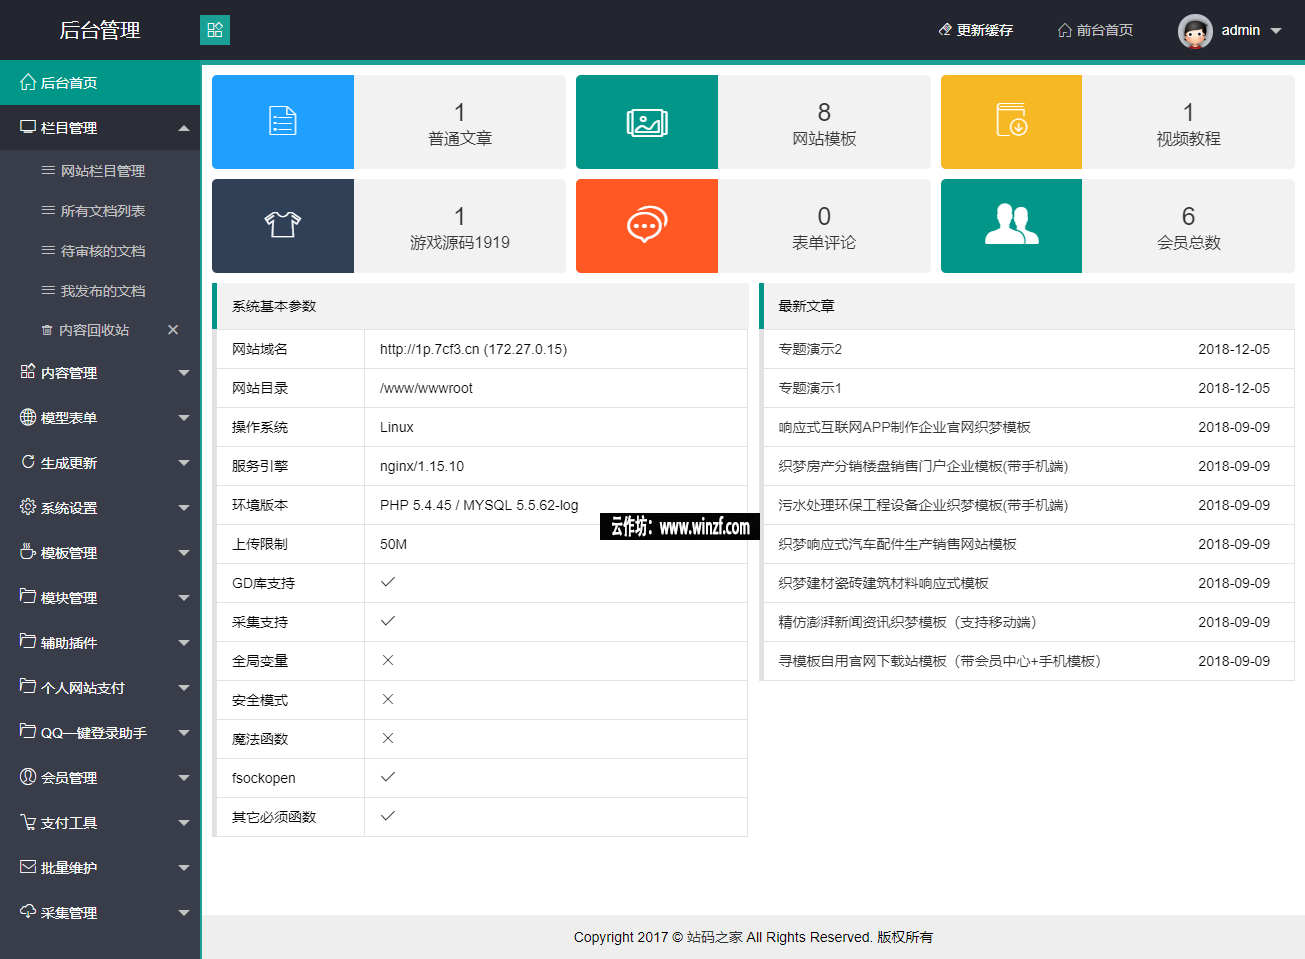
Task: Click the 栏目管理 monitor icon
Action: tap(28, 127)
